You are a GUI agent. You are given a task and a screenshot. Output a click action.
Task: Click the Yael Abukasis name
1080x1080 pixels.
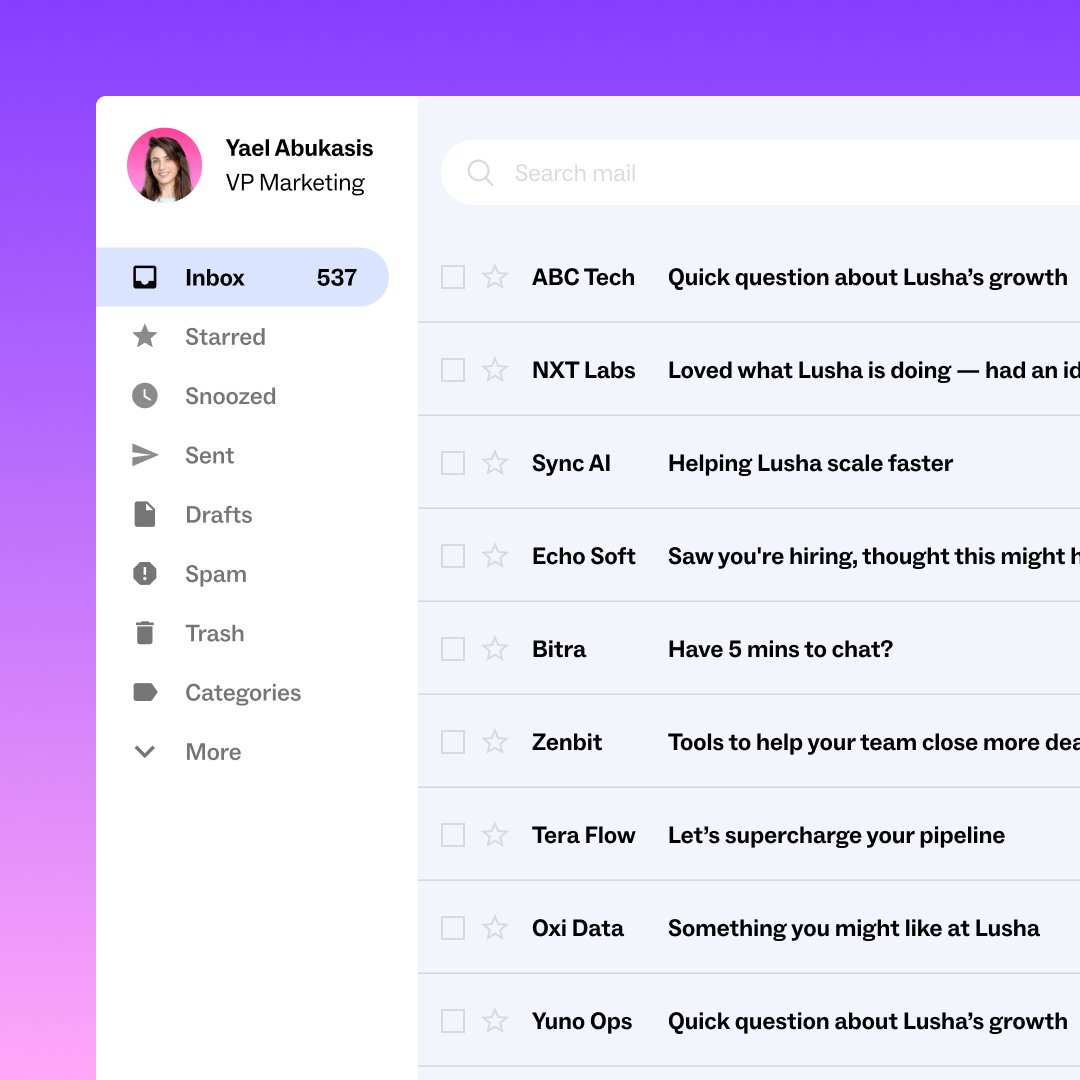(x=299, y=147)
